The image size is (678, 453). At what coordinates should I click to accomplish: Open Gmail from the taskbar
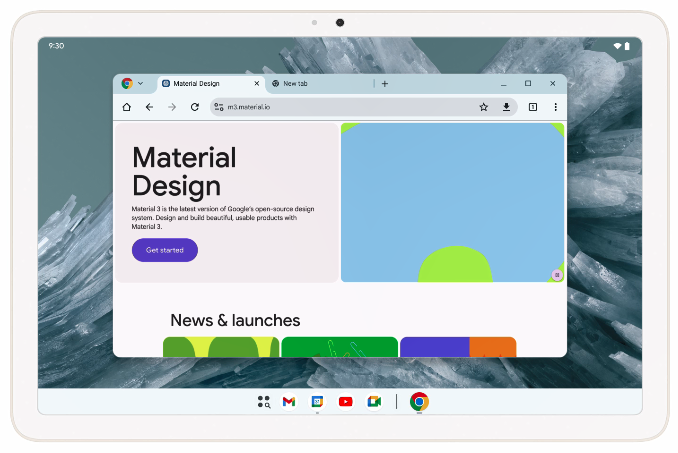tap(289, 401)
